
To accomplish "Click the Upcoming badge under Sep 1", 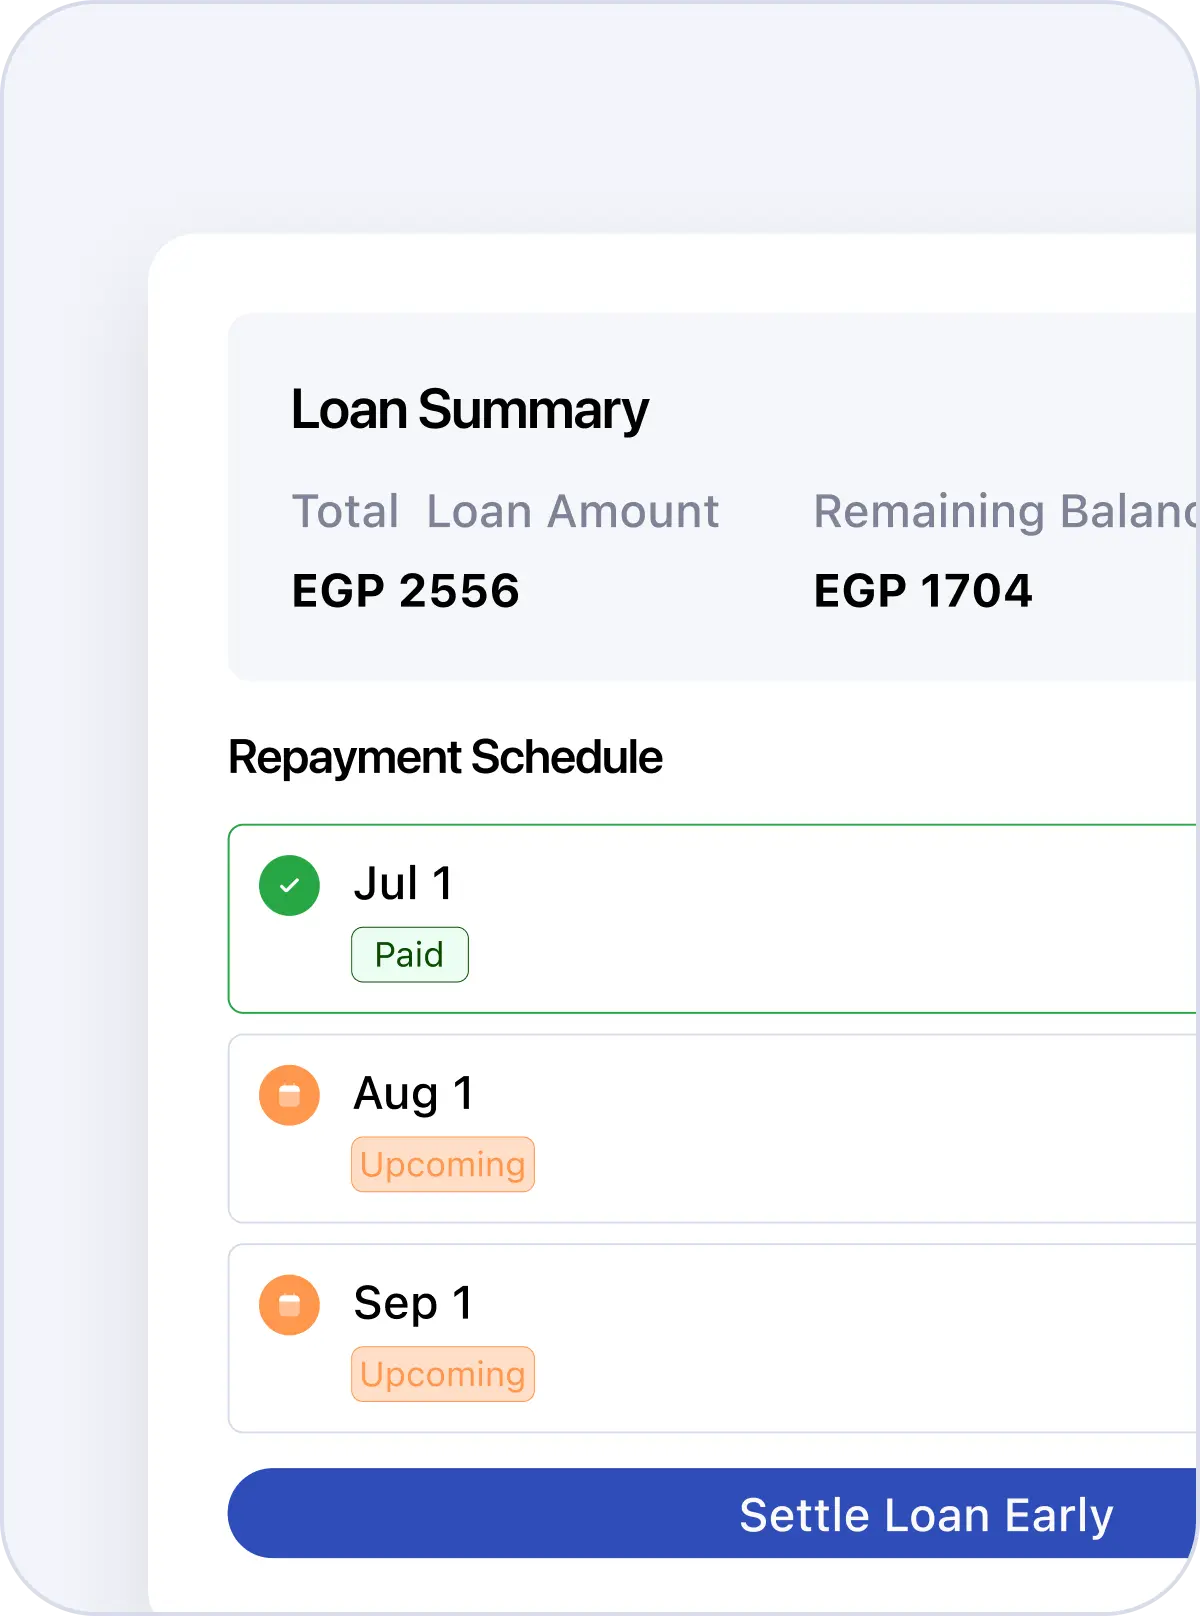I will pos(443,1375).
